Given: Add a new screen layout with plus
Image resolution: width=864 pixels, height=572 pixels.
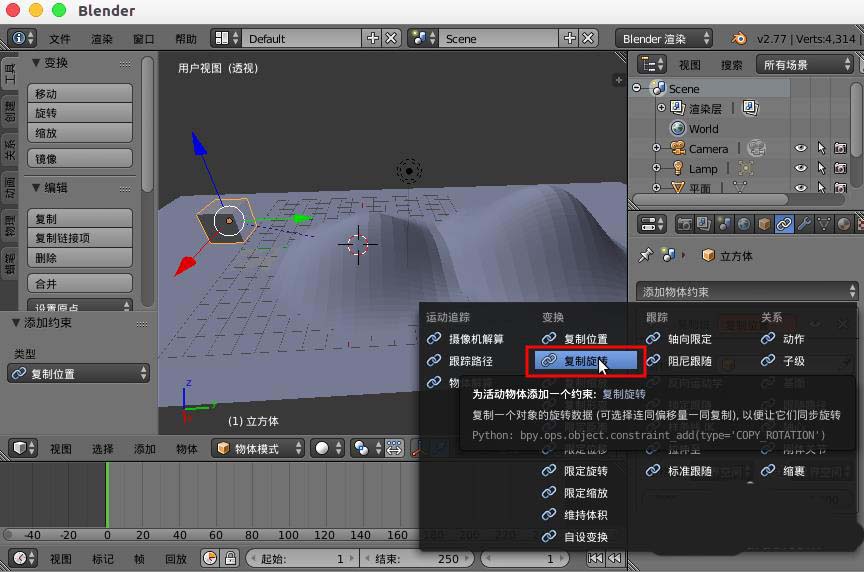Looking at the screenshot, I should [x=372, y=38].
